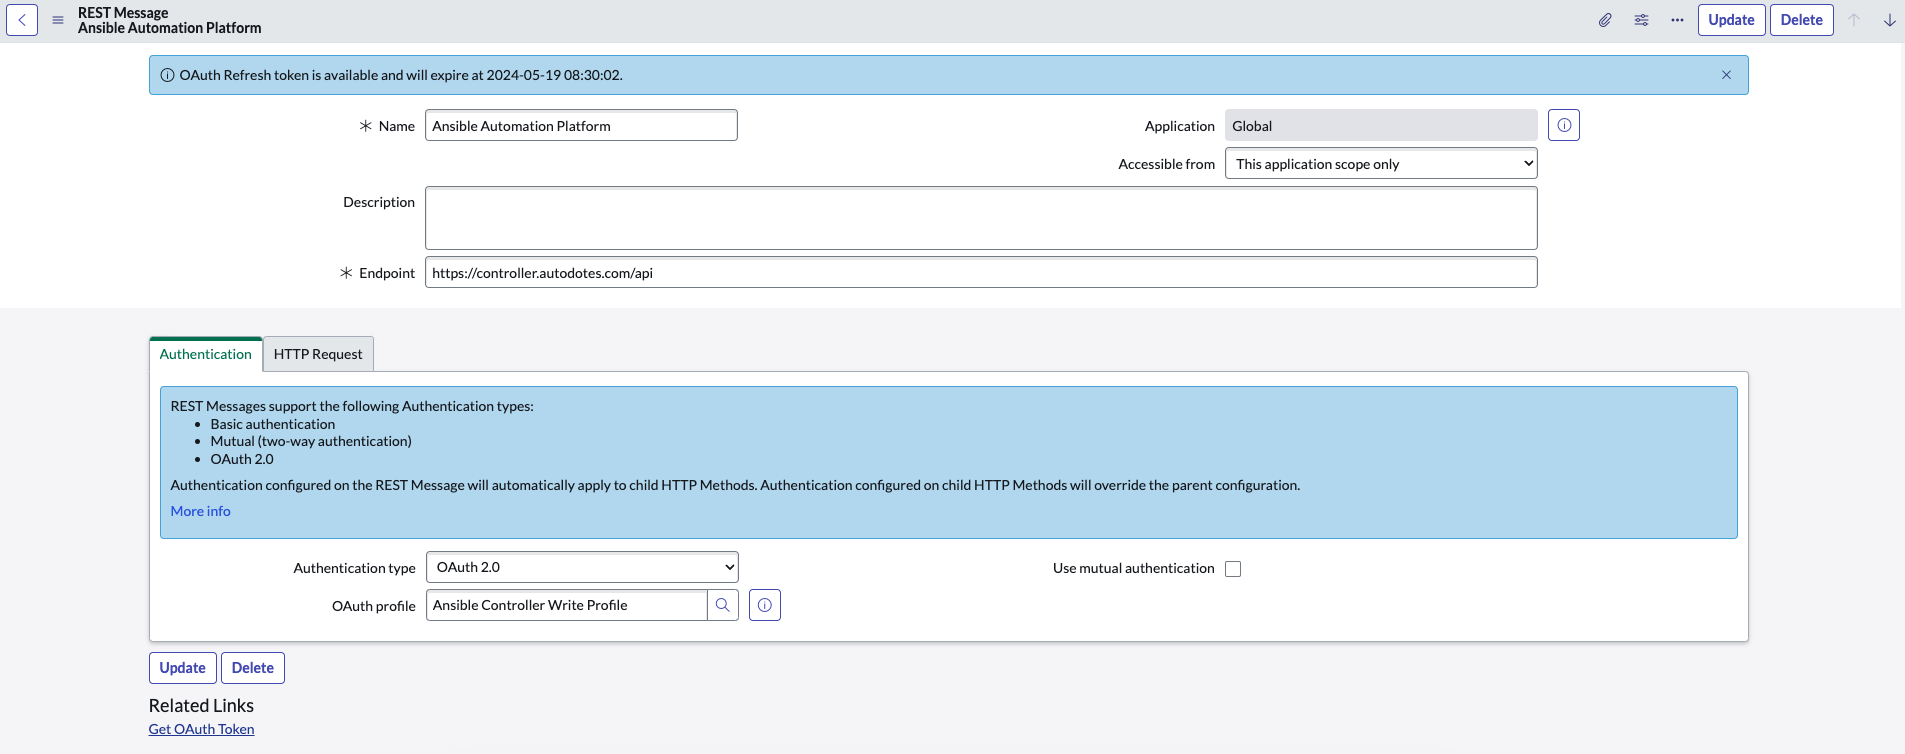
Task: Click the Update button in header
Action: [x=1731, y=20]
